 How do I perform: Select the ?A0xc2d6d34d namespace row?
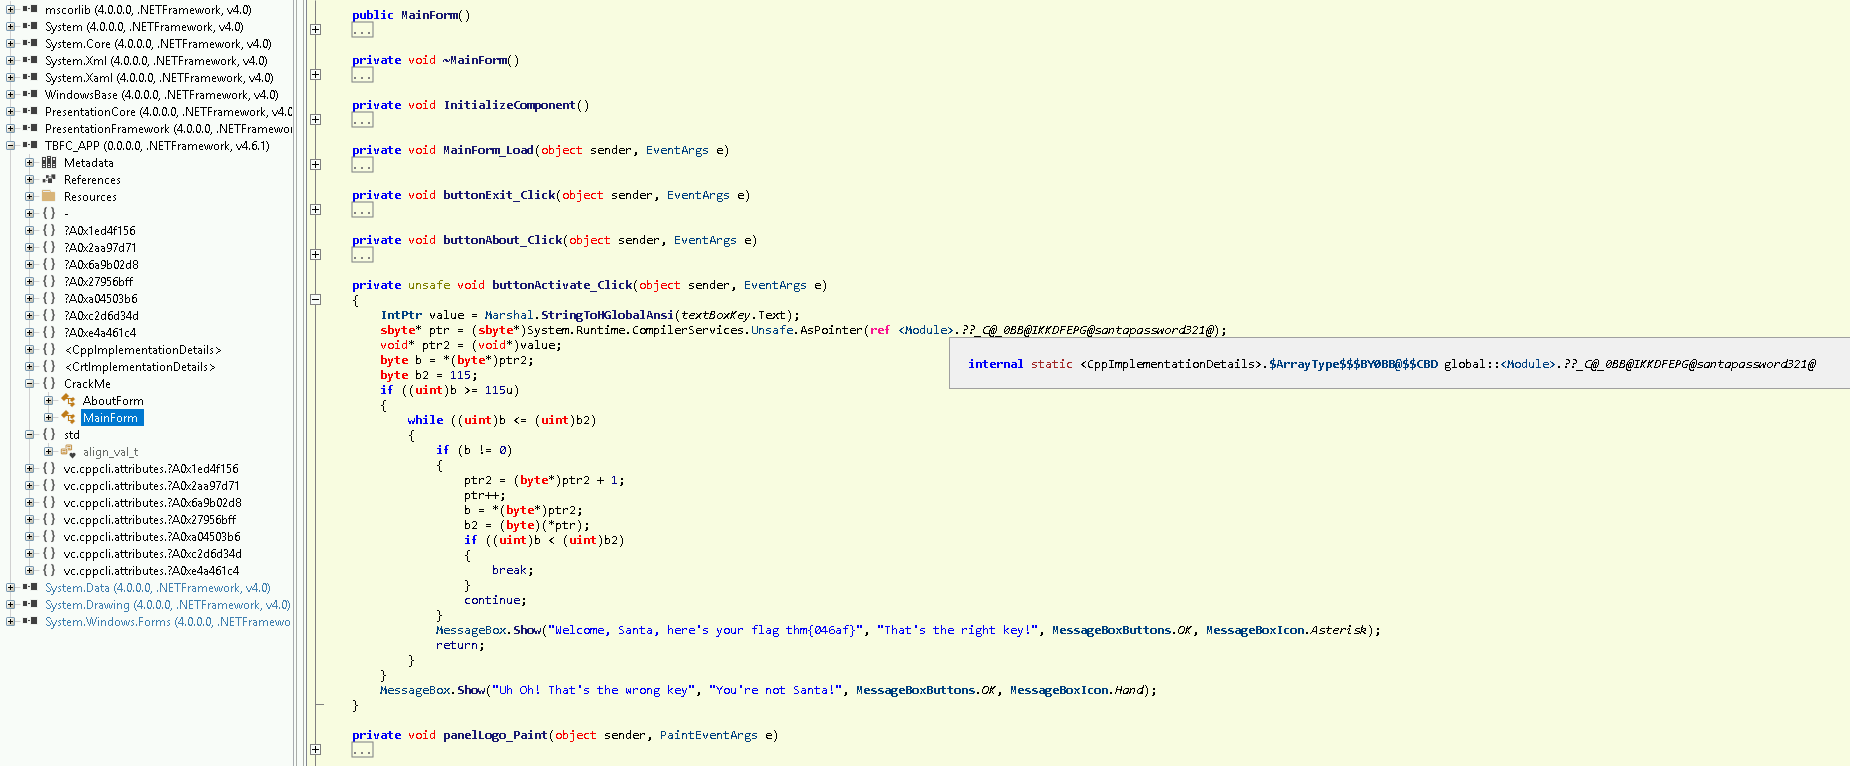coord(100,316)
